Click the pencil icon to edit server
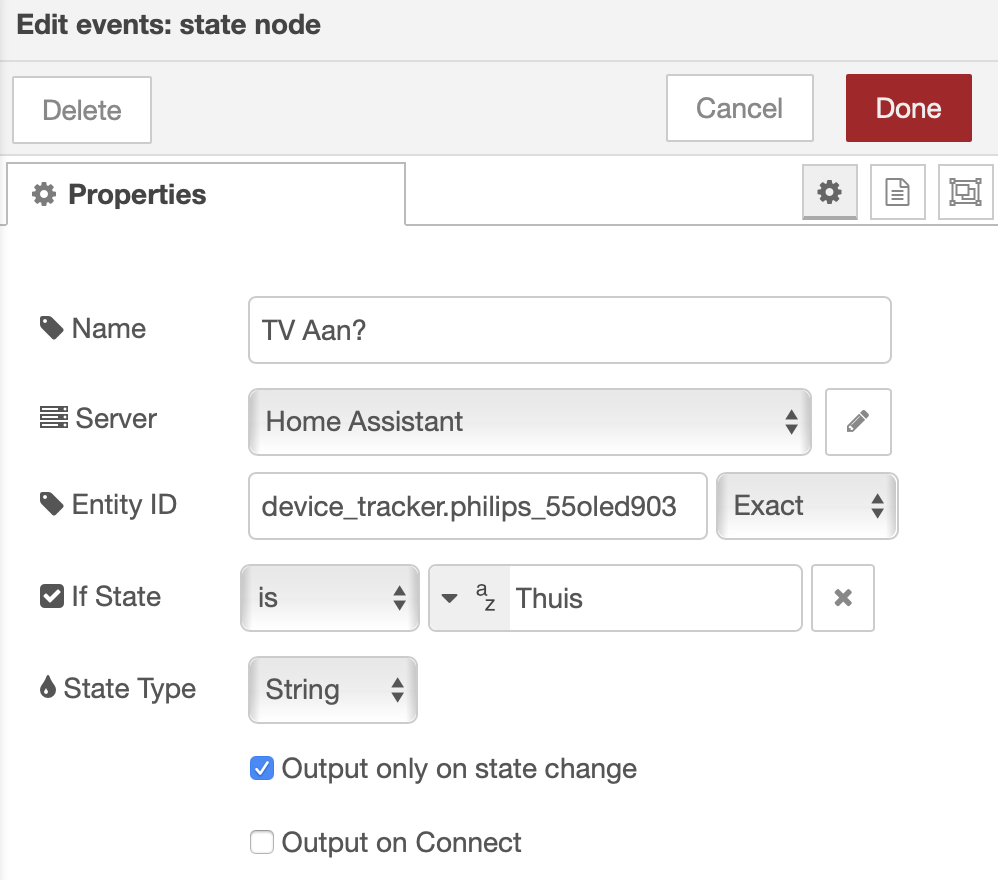998x880 pixels. pyautogui.click(x=857, y=421)
